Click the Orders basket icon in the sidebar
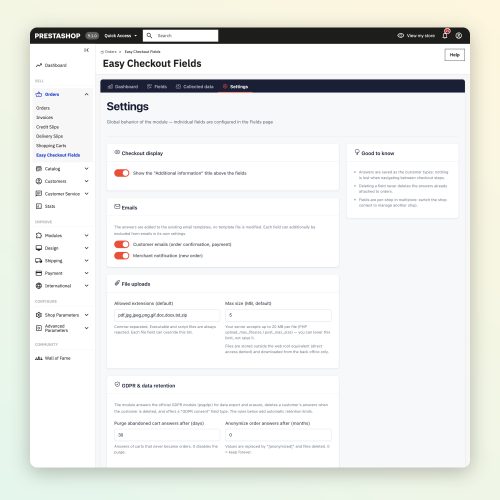Viewport: 500px width, 500px height. (x=39, y=94)
